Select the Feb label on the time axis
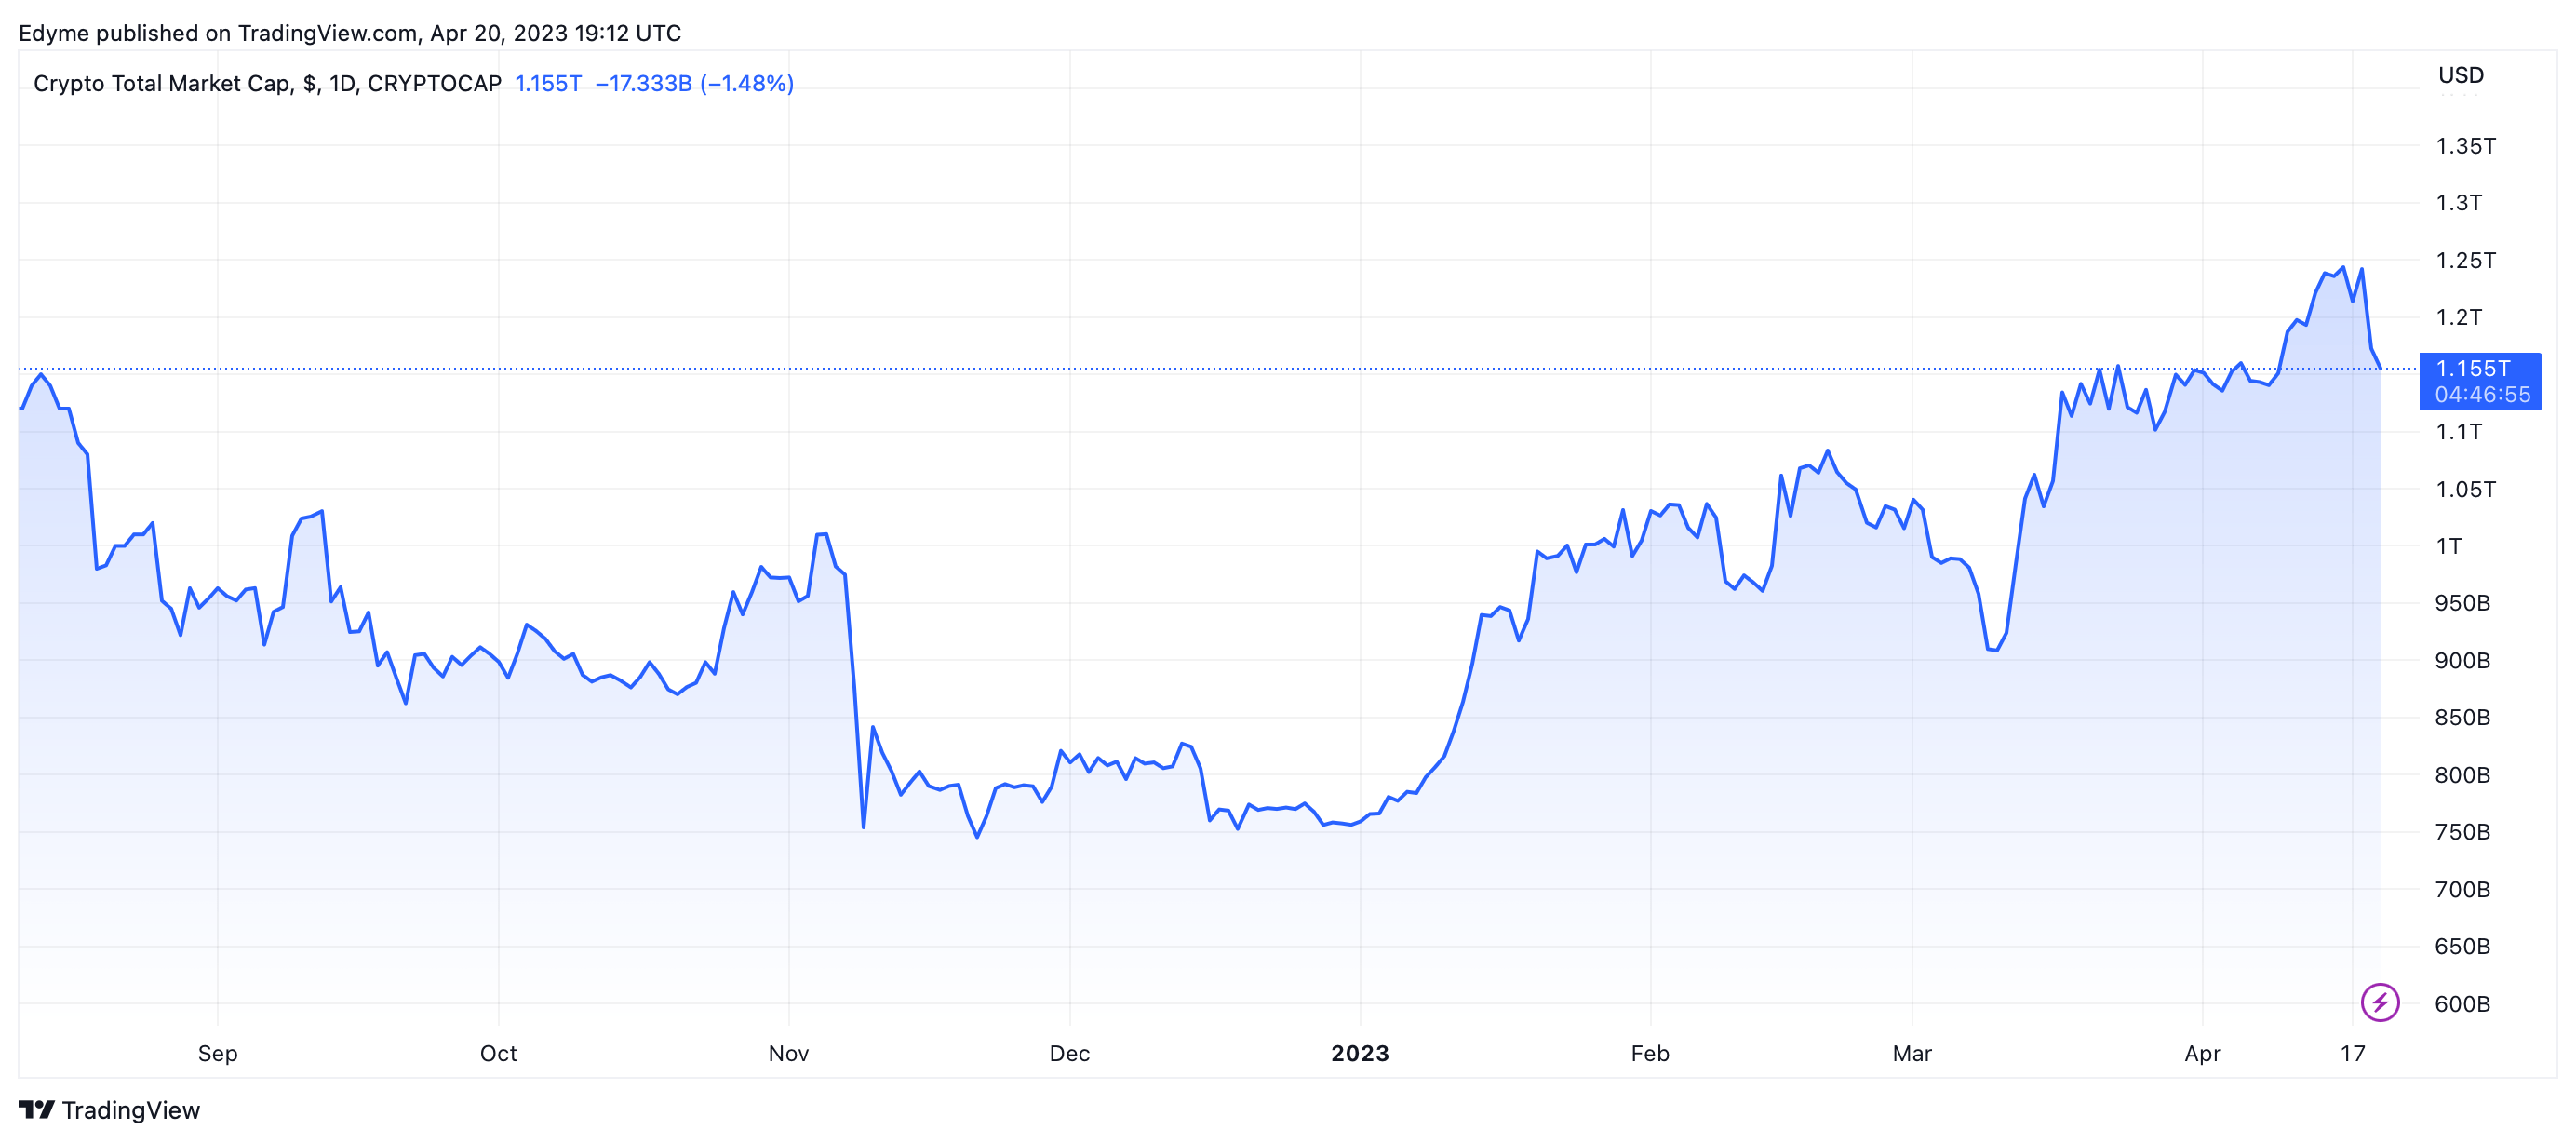 tap(1649, 1053)
